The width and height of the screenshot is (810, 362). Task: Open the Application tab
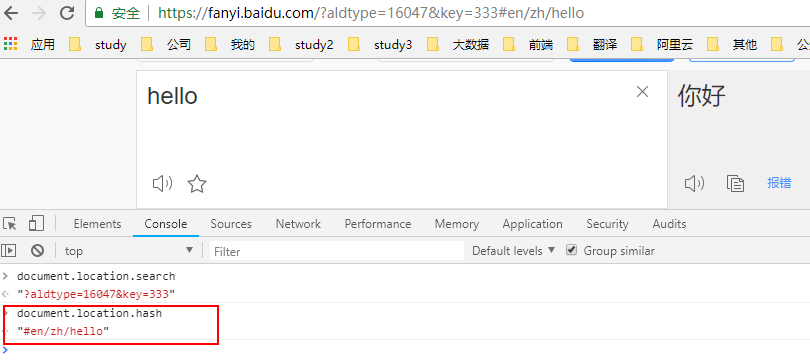click(533, 224)
